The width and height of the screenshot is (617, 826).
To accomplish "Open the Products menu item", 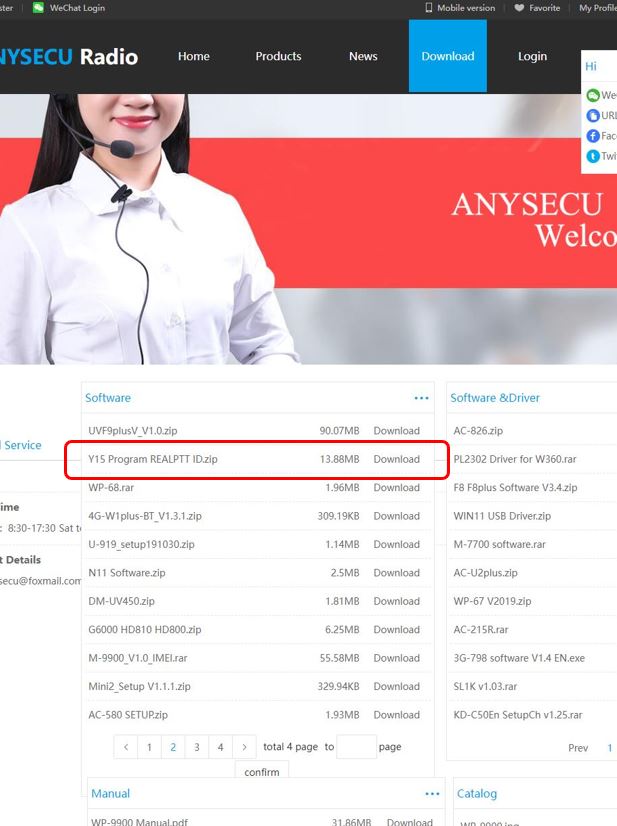I will point(278,56).
